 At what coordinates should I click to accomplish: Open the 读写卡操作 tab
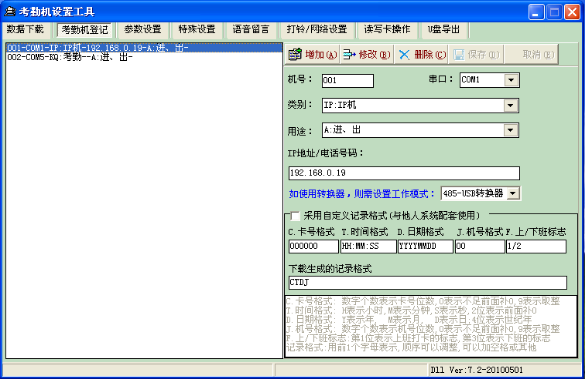coord(387,29)
